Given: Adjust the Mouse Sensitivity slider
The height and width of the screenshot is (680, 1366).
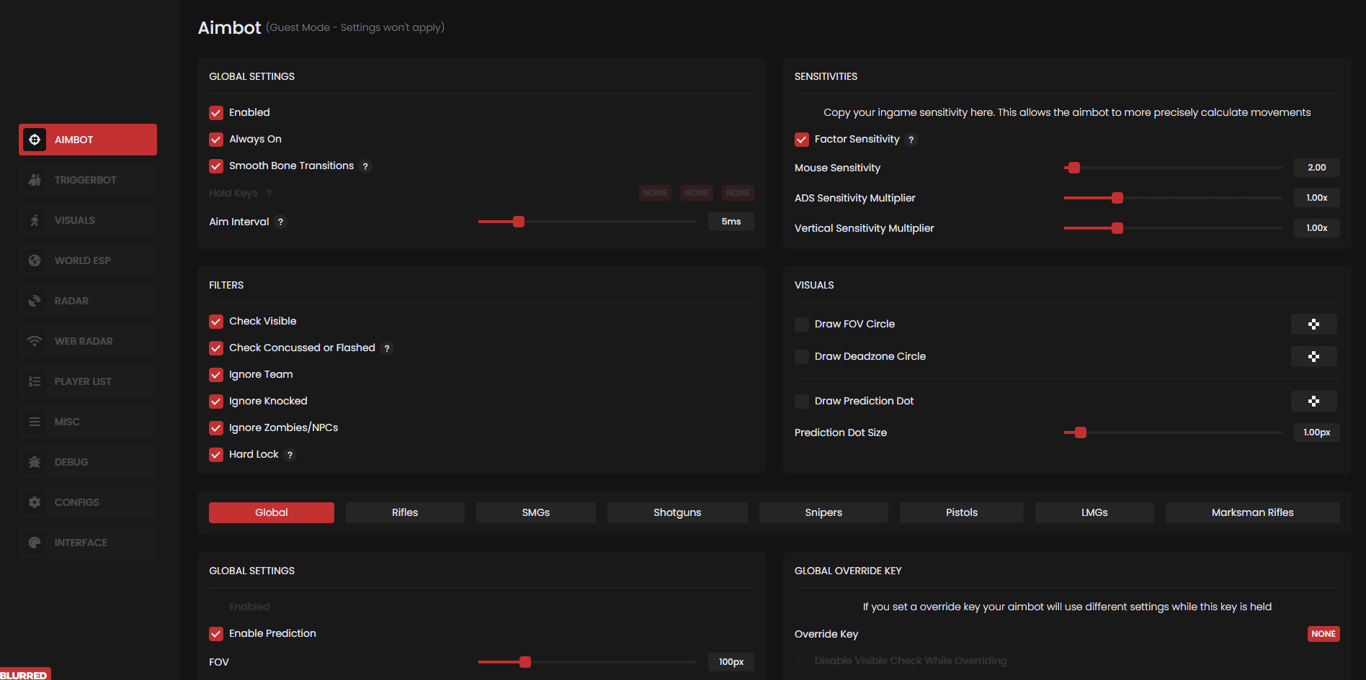Looking at the screenshot, I should tap(1173, 168).
